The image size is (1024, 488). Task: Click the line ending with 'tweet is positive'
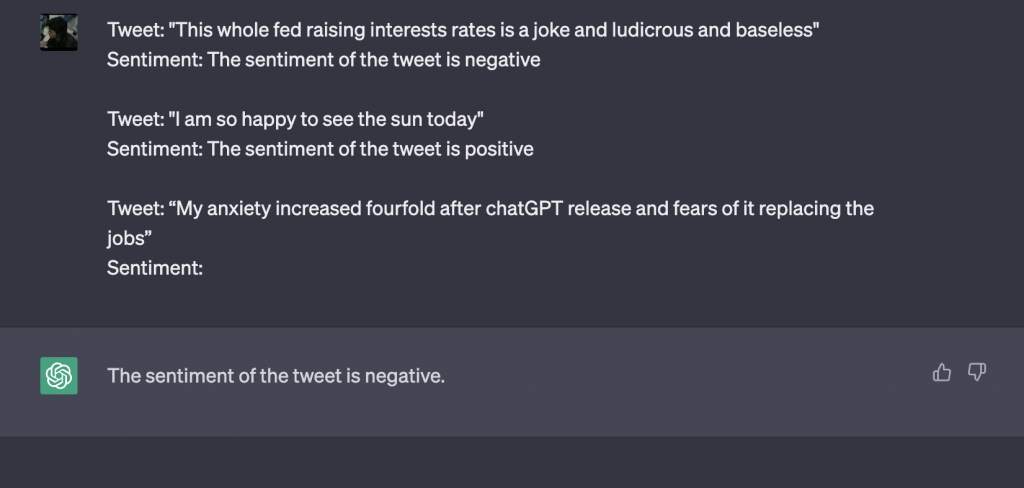click(x=320, y=149)
